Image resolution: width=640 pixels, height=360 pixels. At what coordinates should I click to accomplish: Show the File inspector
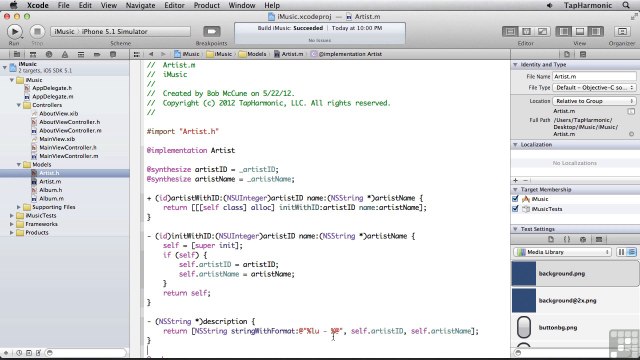[x=567, y=54]
